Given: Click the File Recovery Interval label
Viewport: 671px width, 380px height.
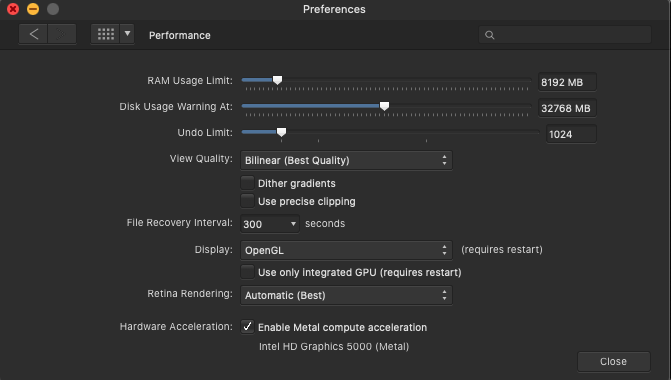Looking at the screenshot, I should point(180,223).
